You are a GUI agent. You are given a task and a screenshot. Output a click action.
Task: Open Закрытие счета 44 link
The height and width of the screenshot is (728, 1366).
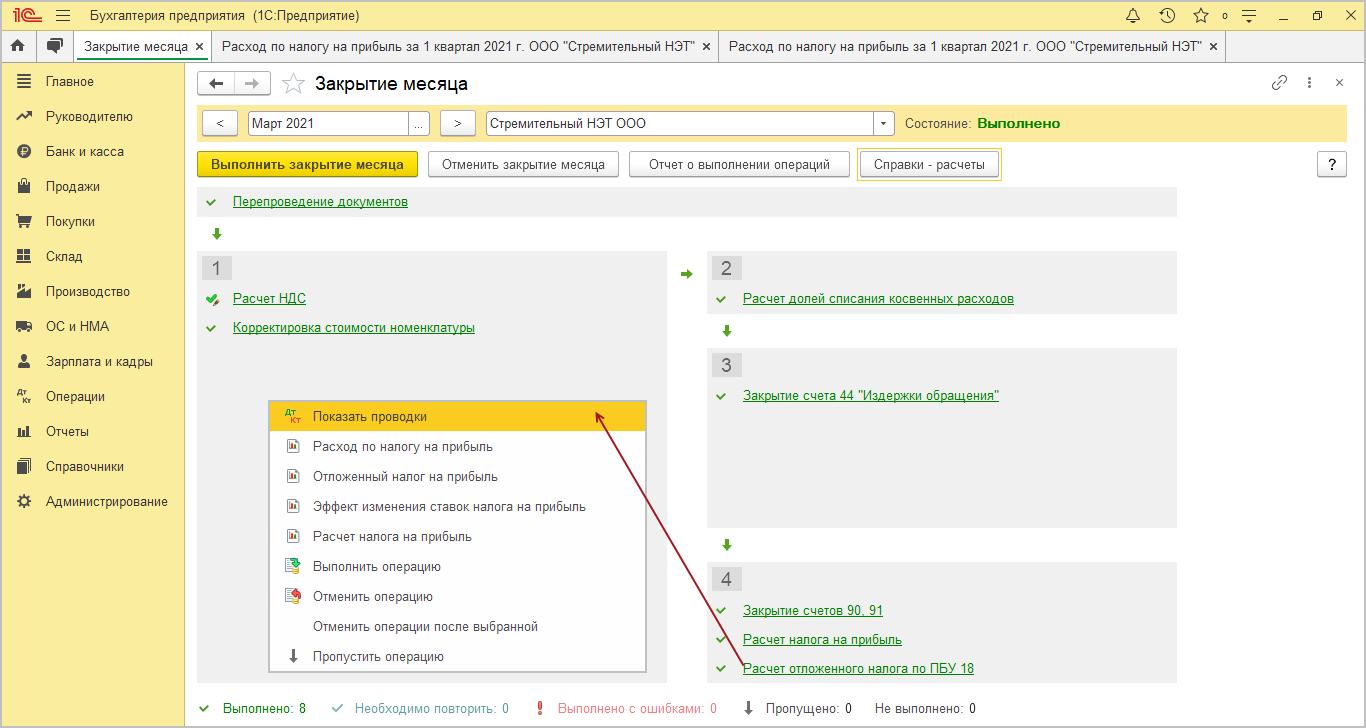tap(871, 395)
